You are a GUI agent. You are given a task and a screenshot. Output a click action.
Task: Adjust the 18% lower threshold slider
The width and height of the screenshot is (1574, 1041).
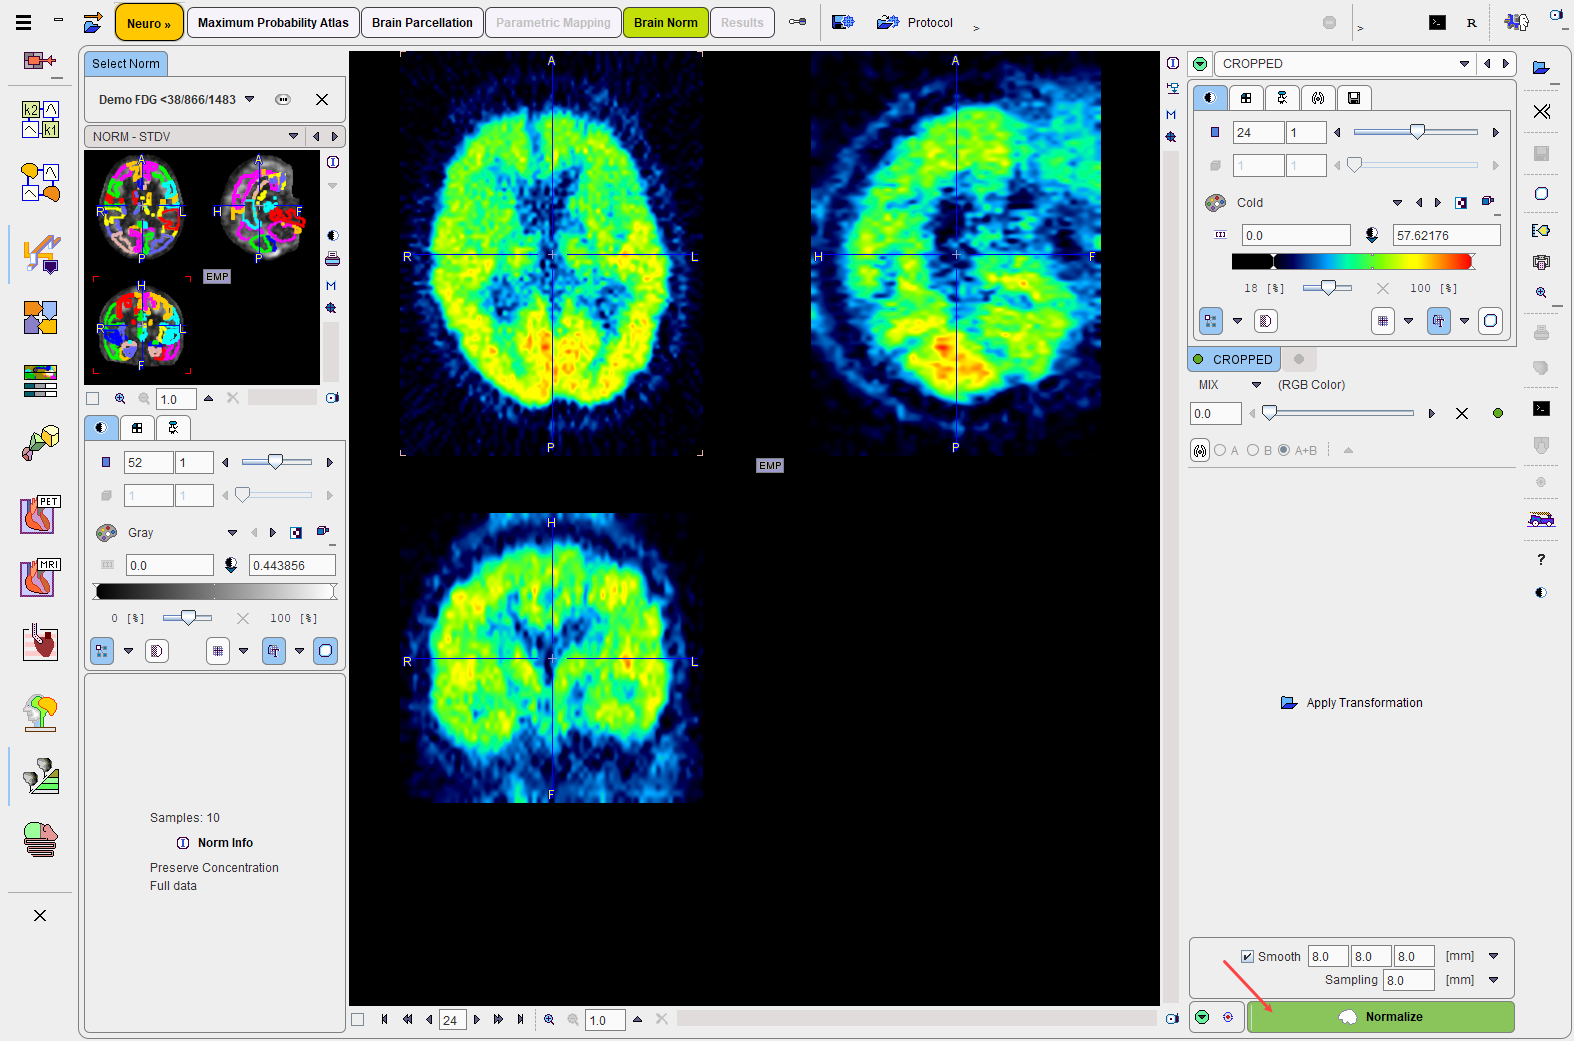(x=1328, y=288)
